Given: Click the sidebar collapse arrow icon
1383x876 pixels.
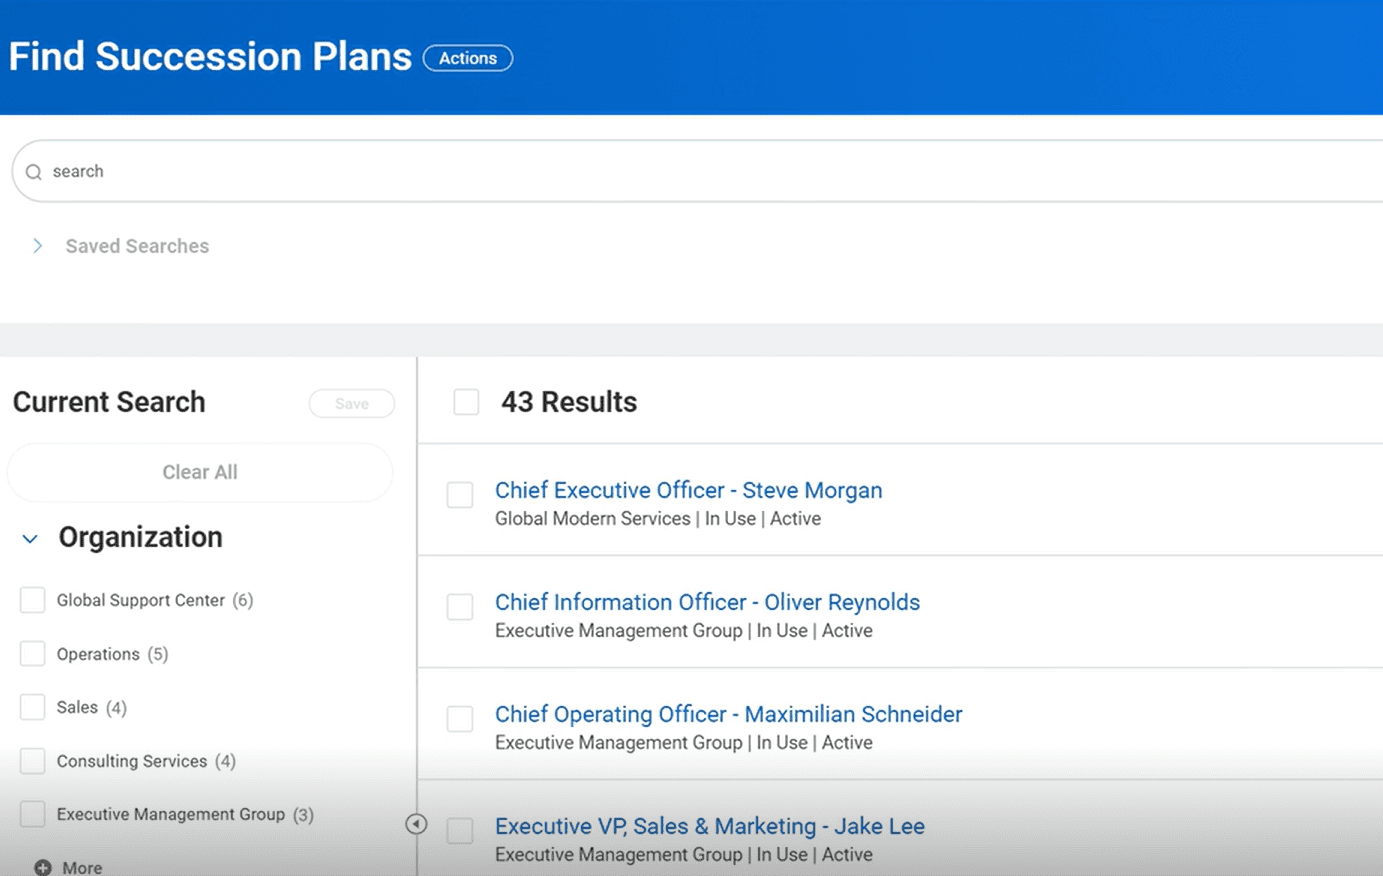Looking at the screenshot, I should (x=416, y=824).
